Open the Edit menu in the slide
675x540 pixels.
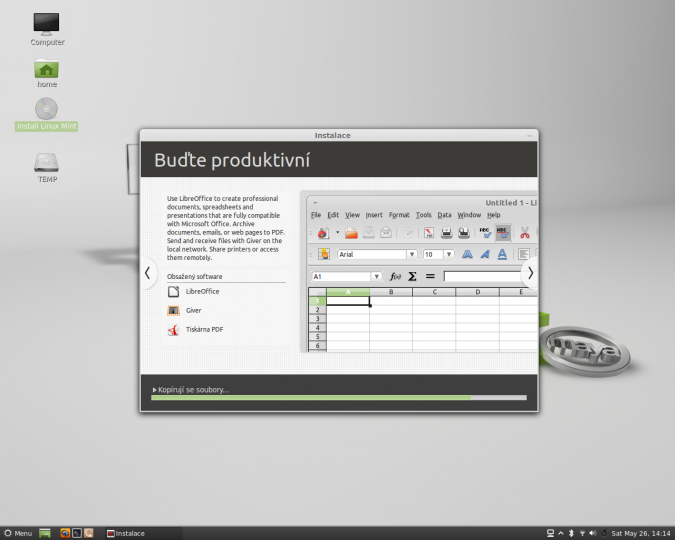tap(333, 215)
